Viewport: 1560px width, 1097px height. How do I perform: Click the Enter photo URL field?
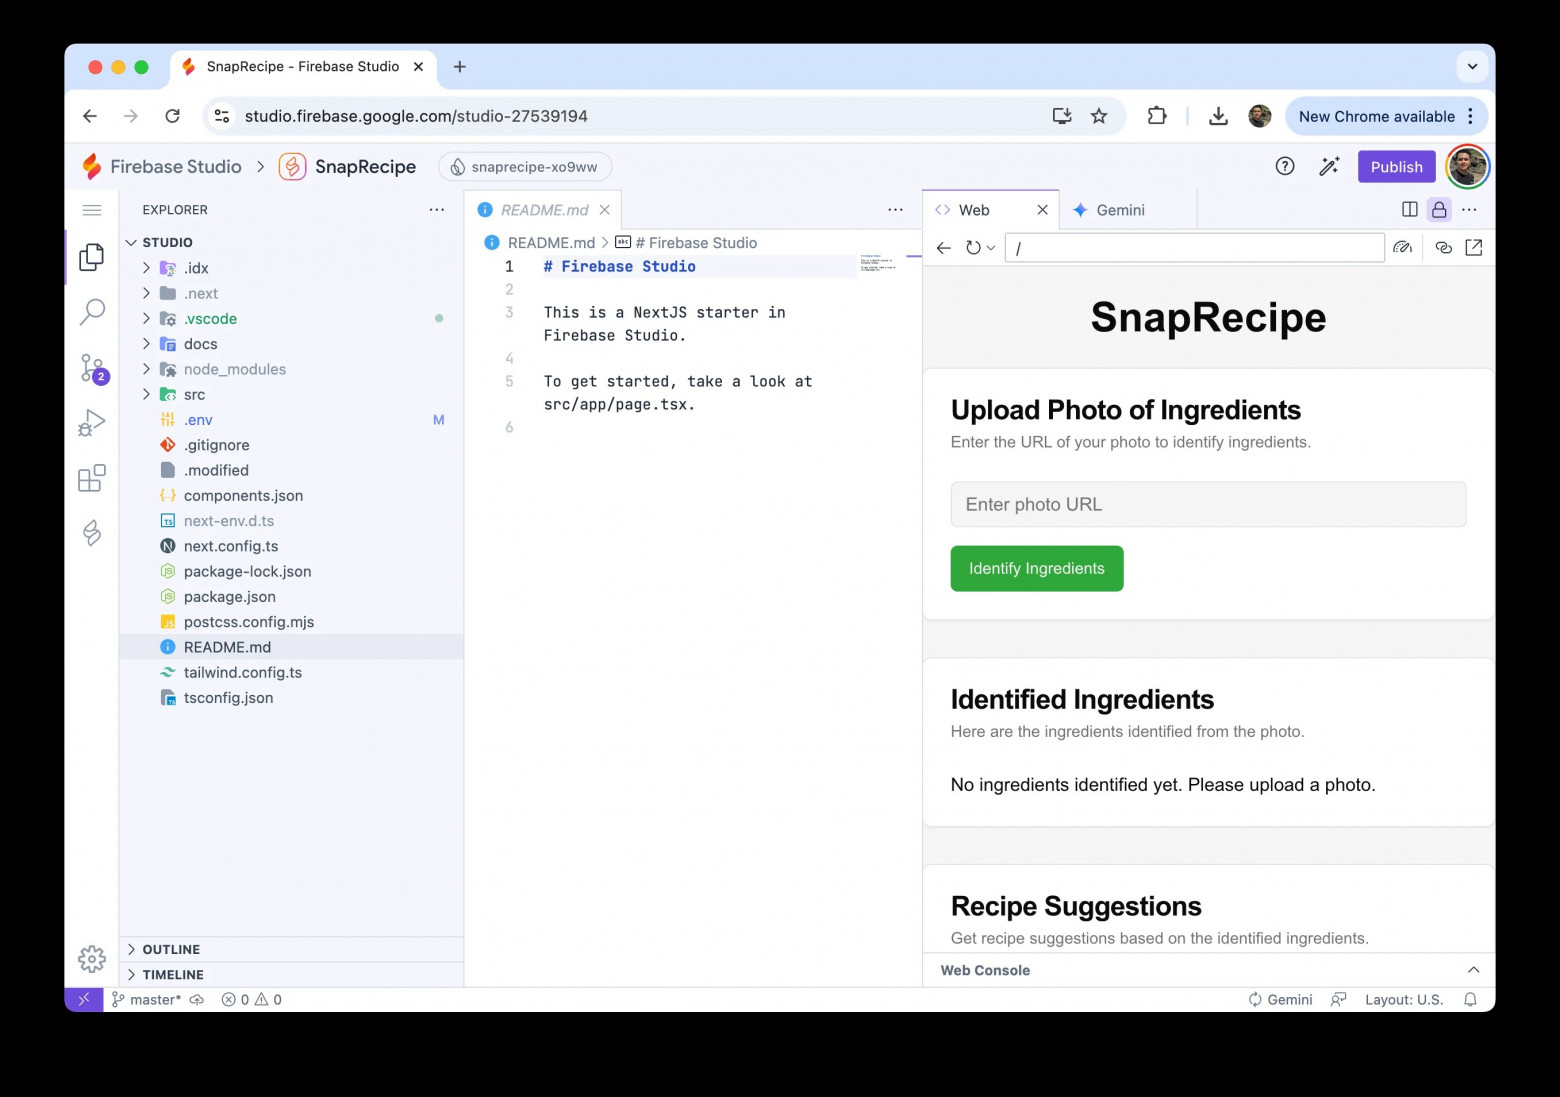click(1208, 505)
